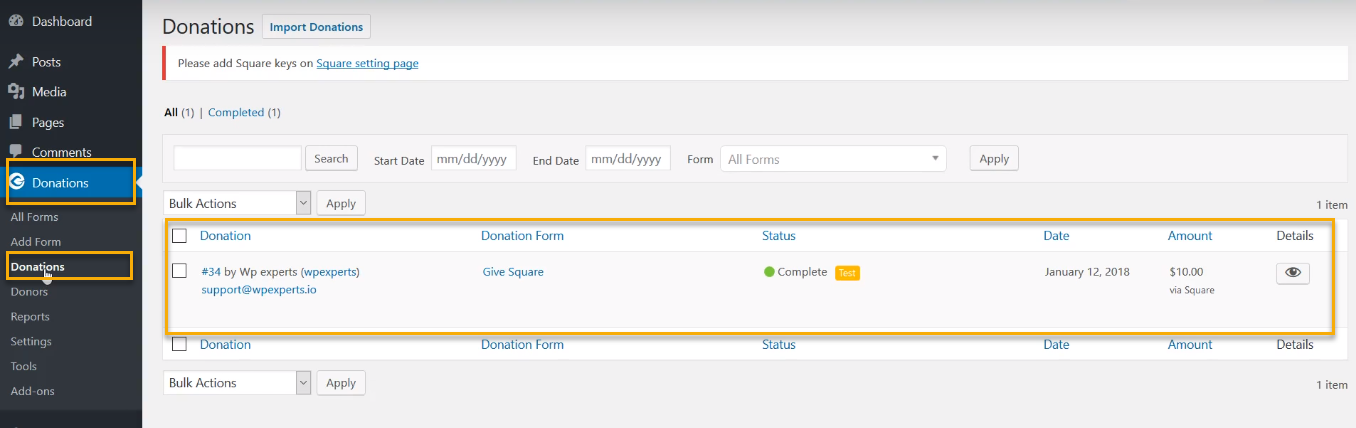Follow the Square setting page link

pos(367,63)
